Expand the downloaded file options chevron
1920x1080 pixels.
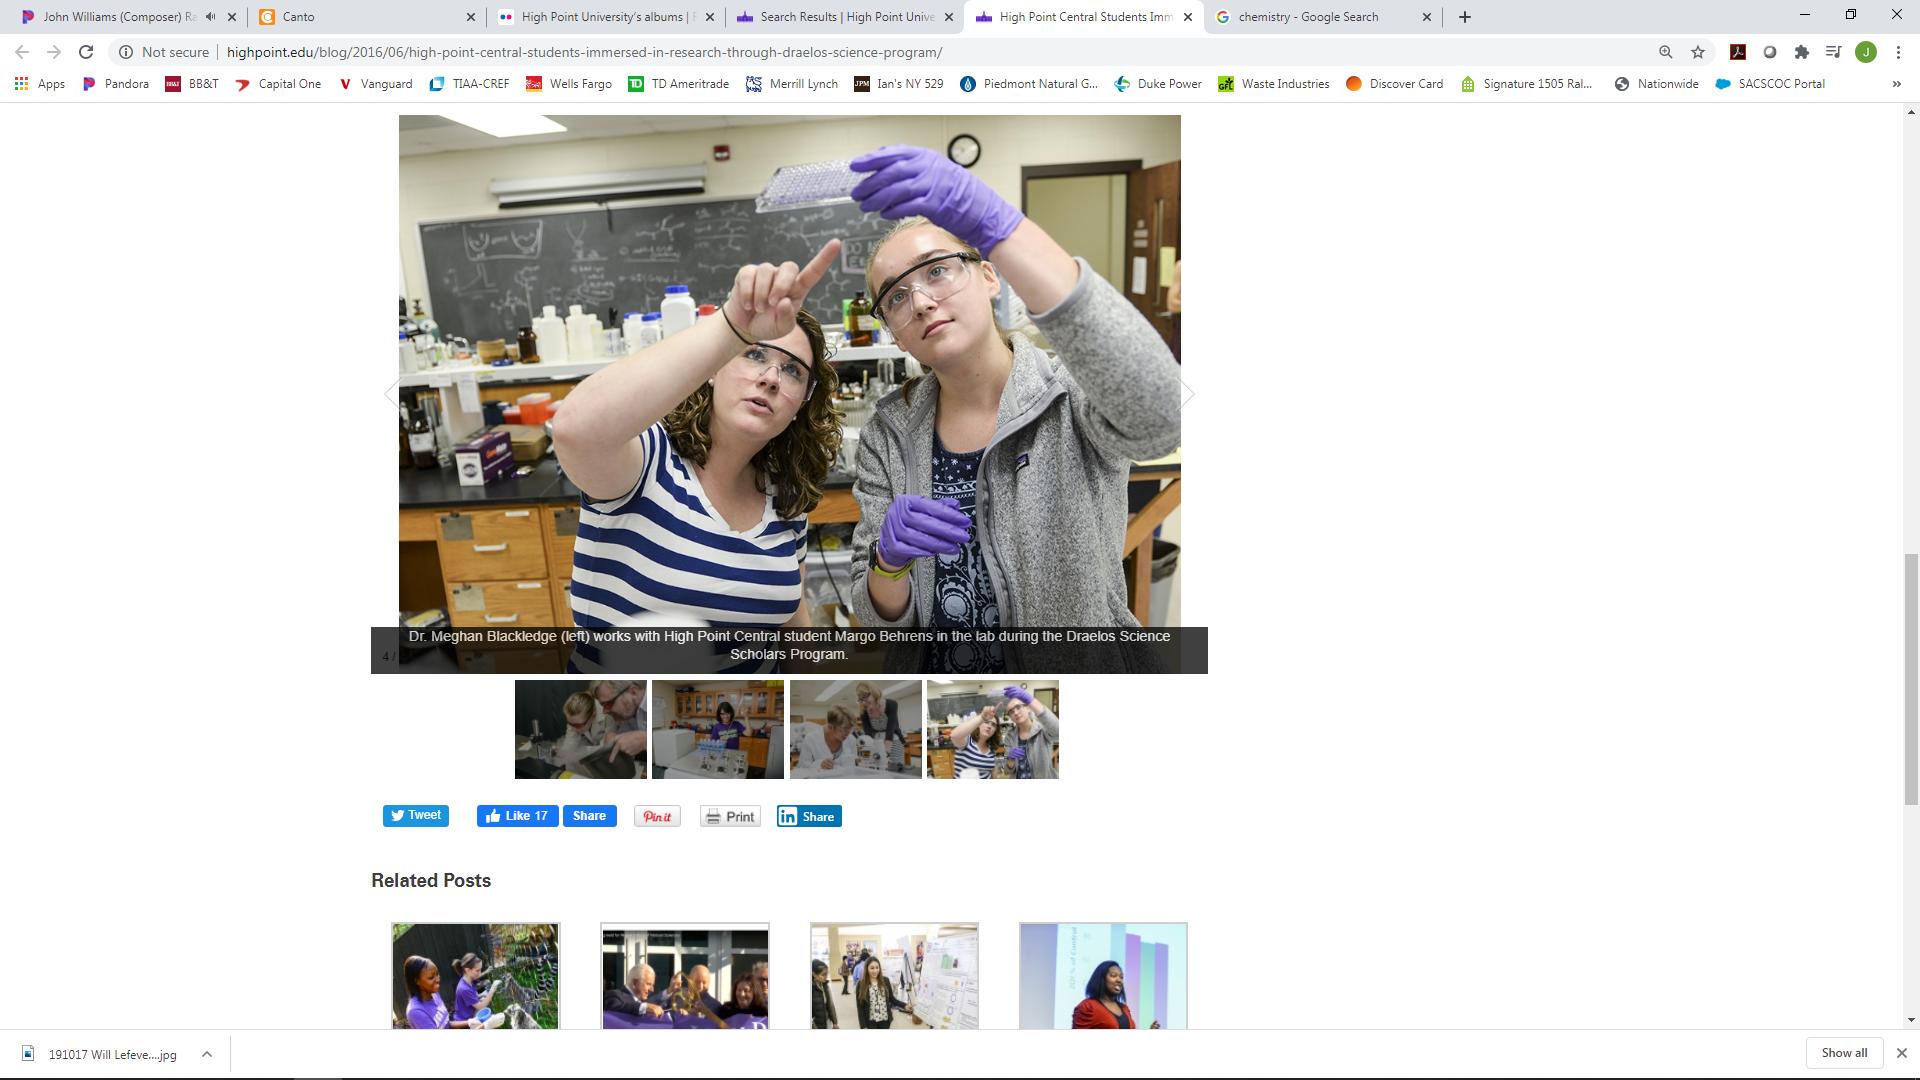pyautogui.click(x=206, y=1054)
